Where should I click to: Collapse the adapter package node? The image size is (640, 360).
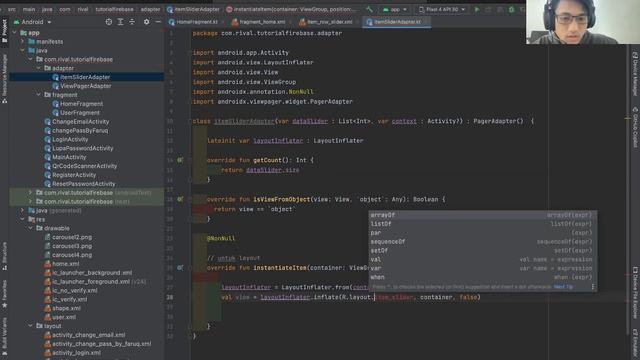click(39, 68)
